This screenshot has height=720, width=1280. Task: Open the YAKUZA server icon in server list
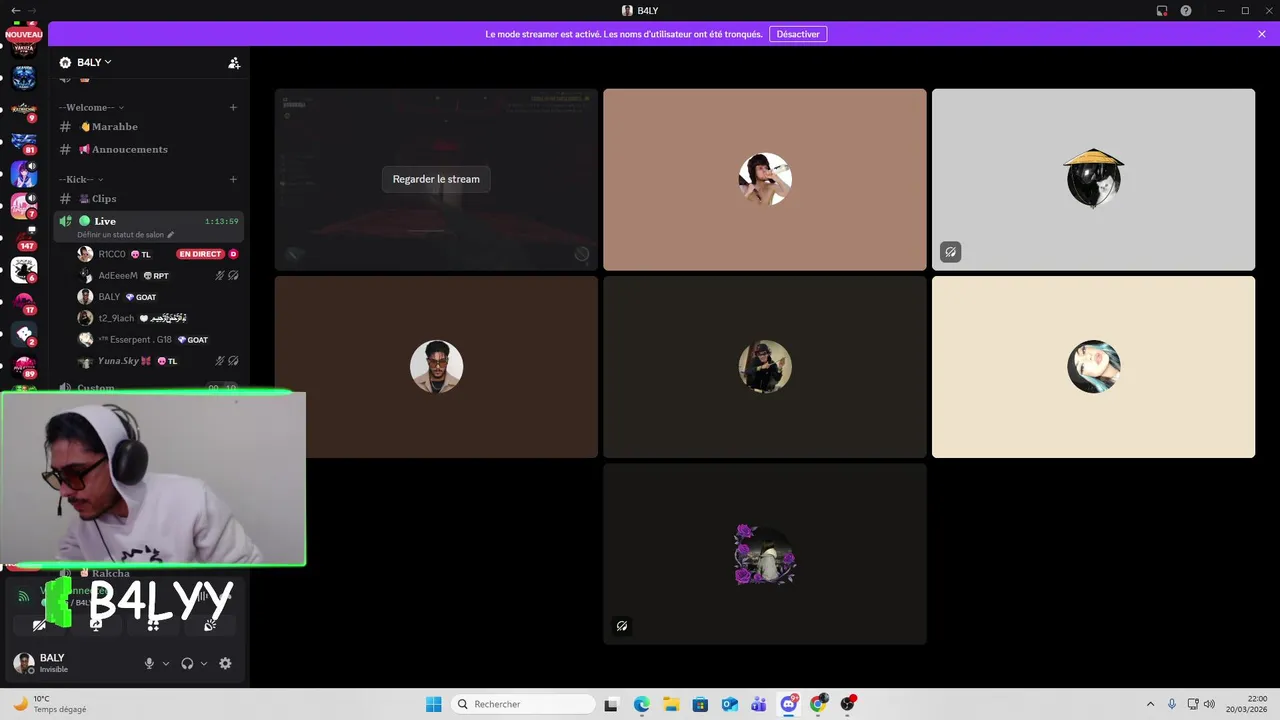coord(24,50)
